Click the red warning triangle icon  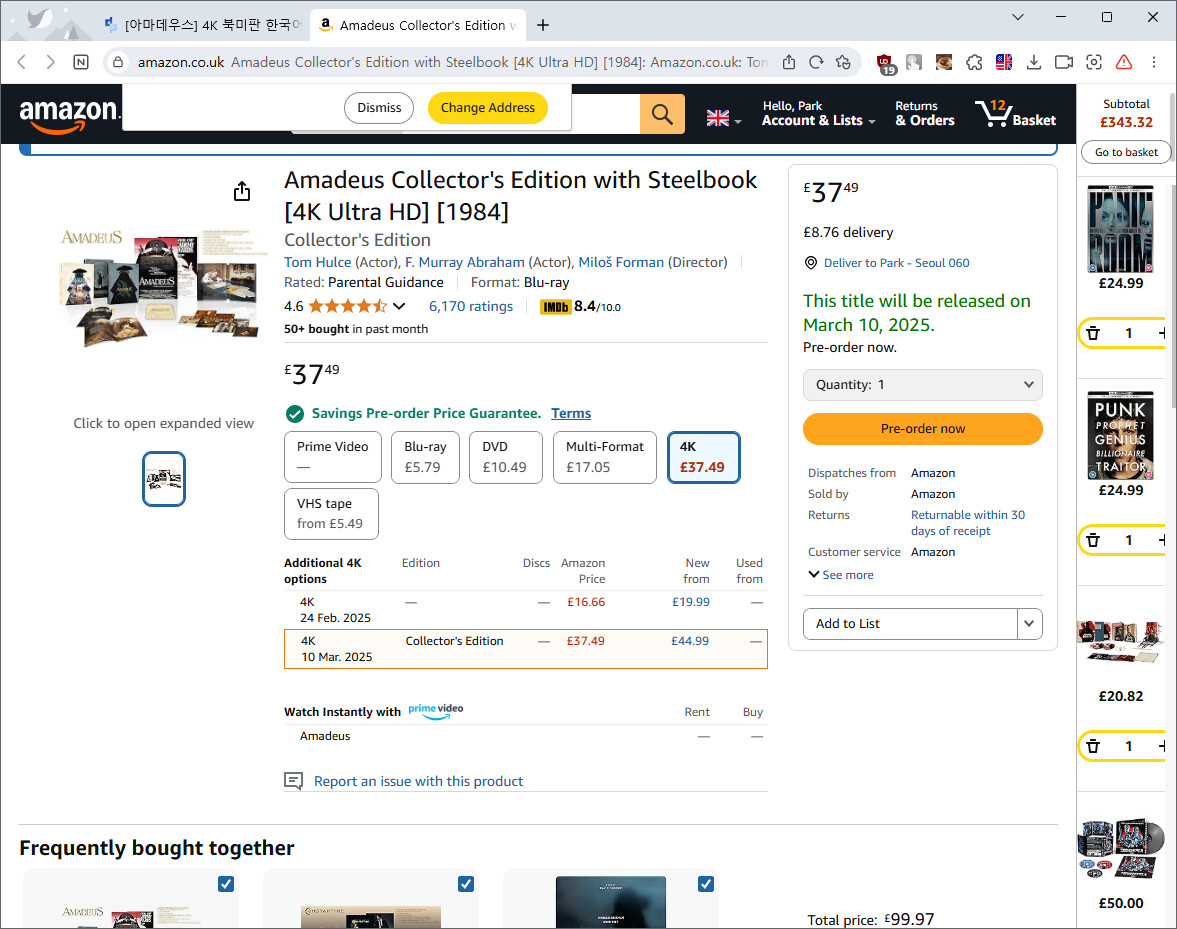tap(1124, 62)
